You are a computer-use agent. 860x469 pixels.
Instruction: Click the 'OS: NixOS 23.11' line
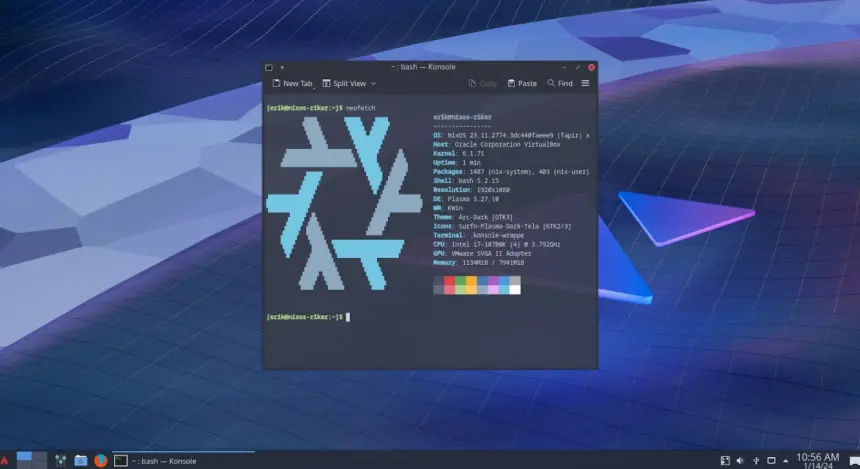tap(511, 135)
